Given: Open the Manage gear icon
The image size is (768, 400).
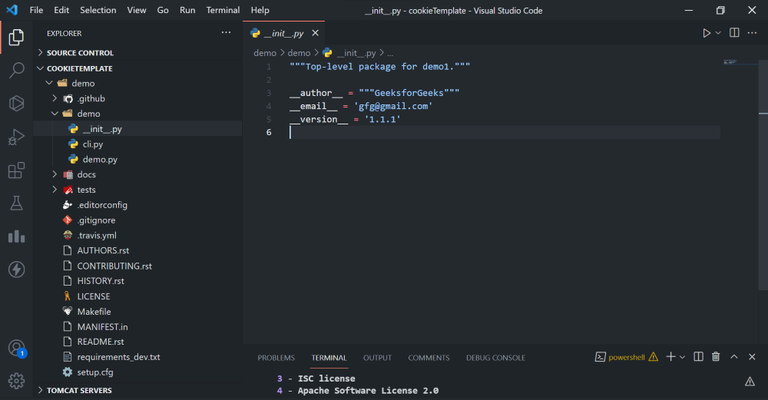Looking at the screenshot, I should point(16,381).
